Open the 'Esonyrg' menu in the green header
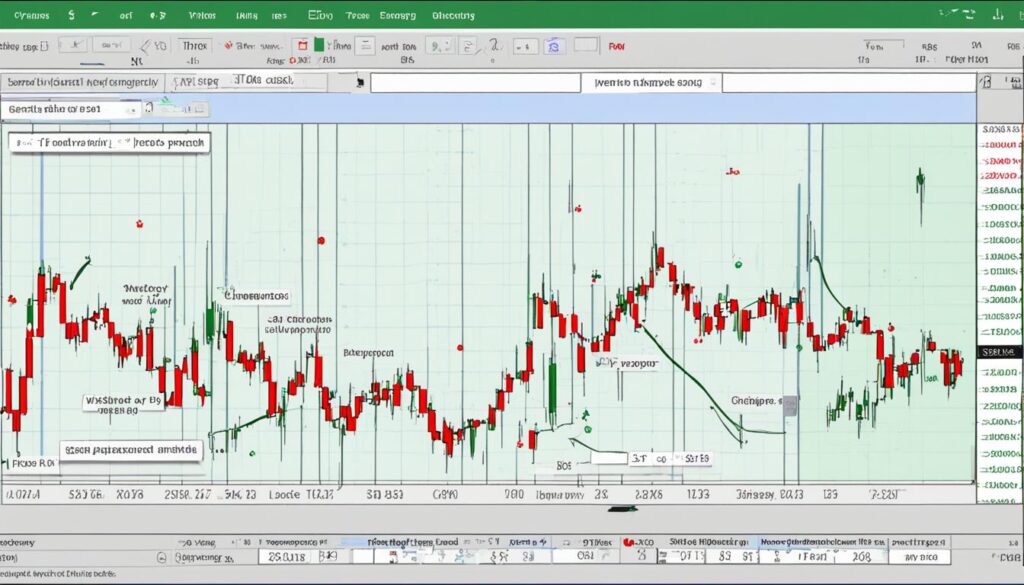The image size is (1024, 585). tap(397, 15)
